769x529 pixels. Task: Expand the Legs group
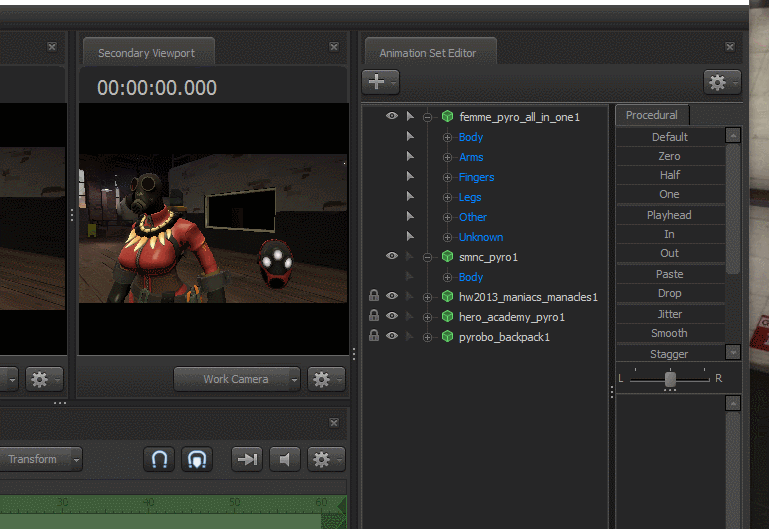tap(447, 198)
